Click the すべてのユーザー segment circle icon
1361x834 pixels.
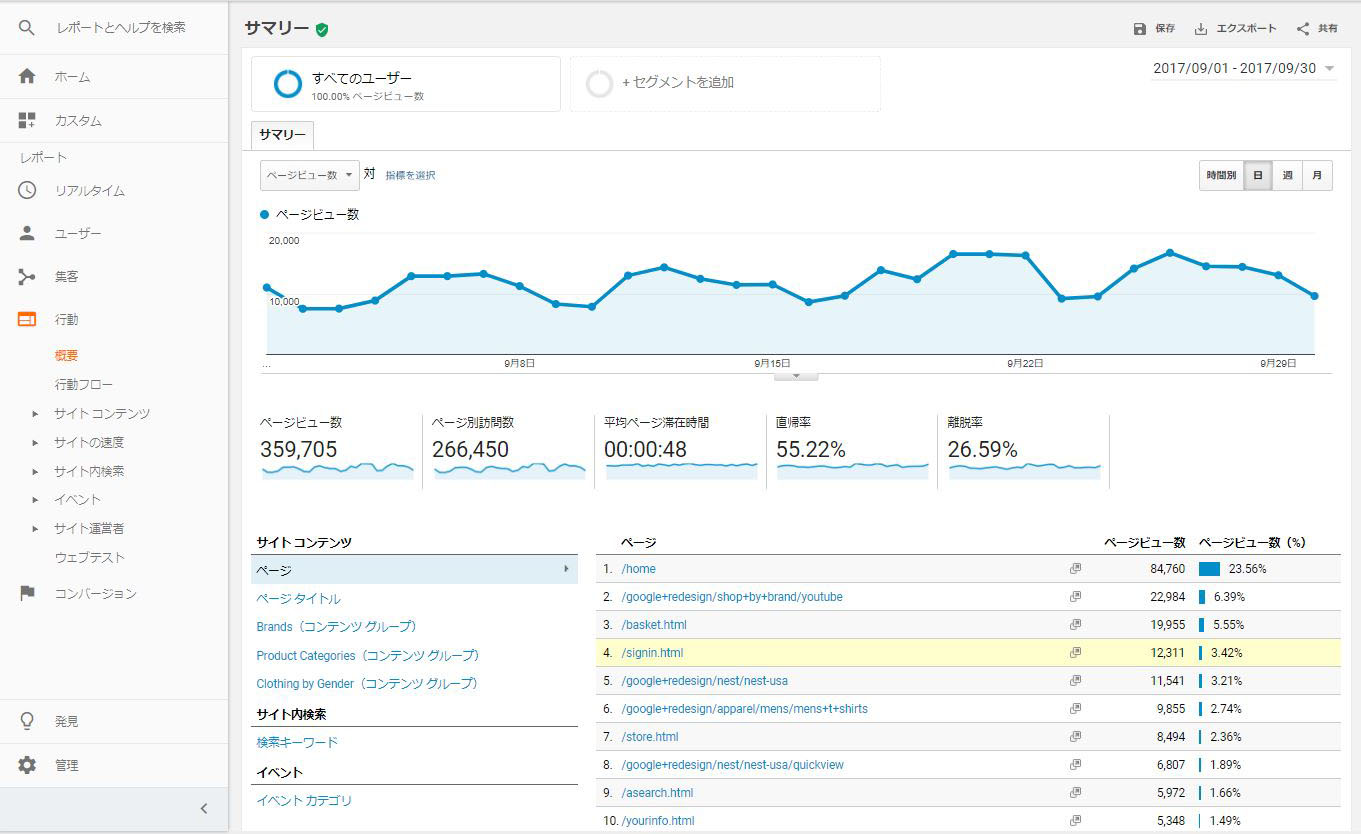288,84
